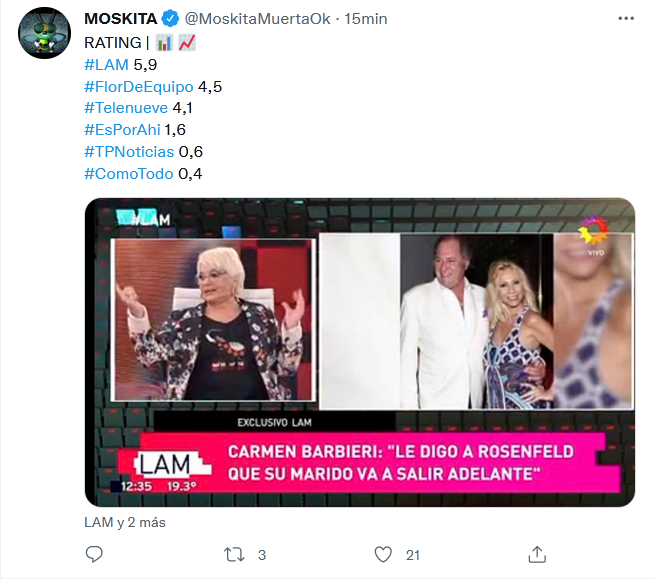Open the #TPNoticias hashtag
The width and height of the screenshot is (654, 580).
tap(129, 152)
